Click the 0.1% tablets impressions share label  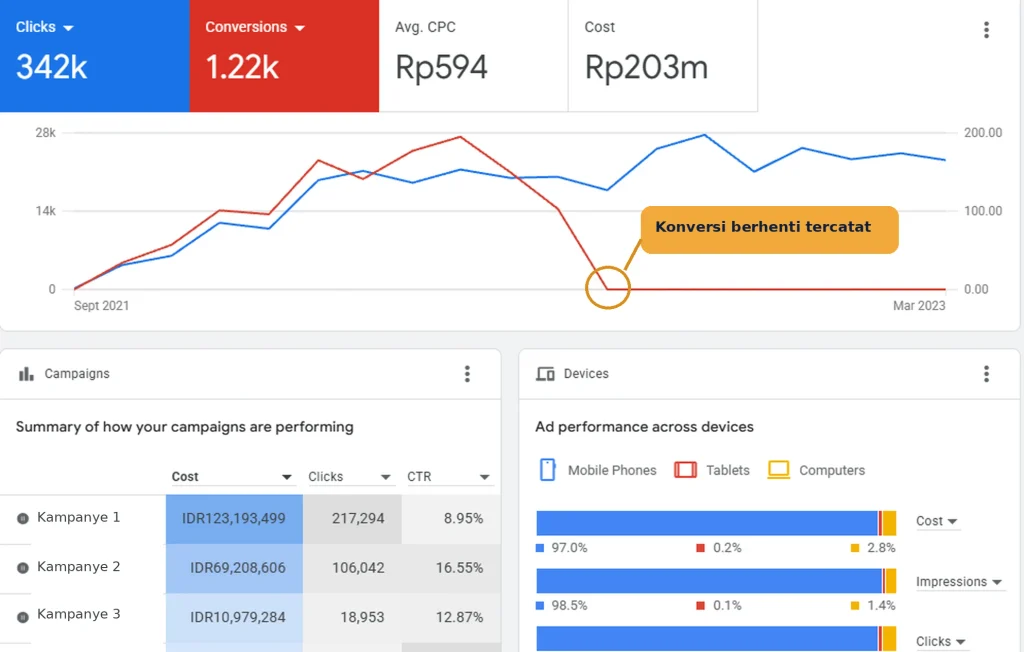point(727,606)
